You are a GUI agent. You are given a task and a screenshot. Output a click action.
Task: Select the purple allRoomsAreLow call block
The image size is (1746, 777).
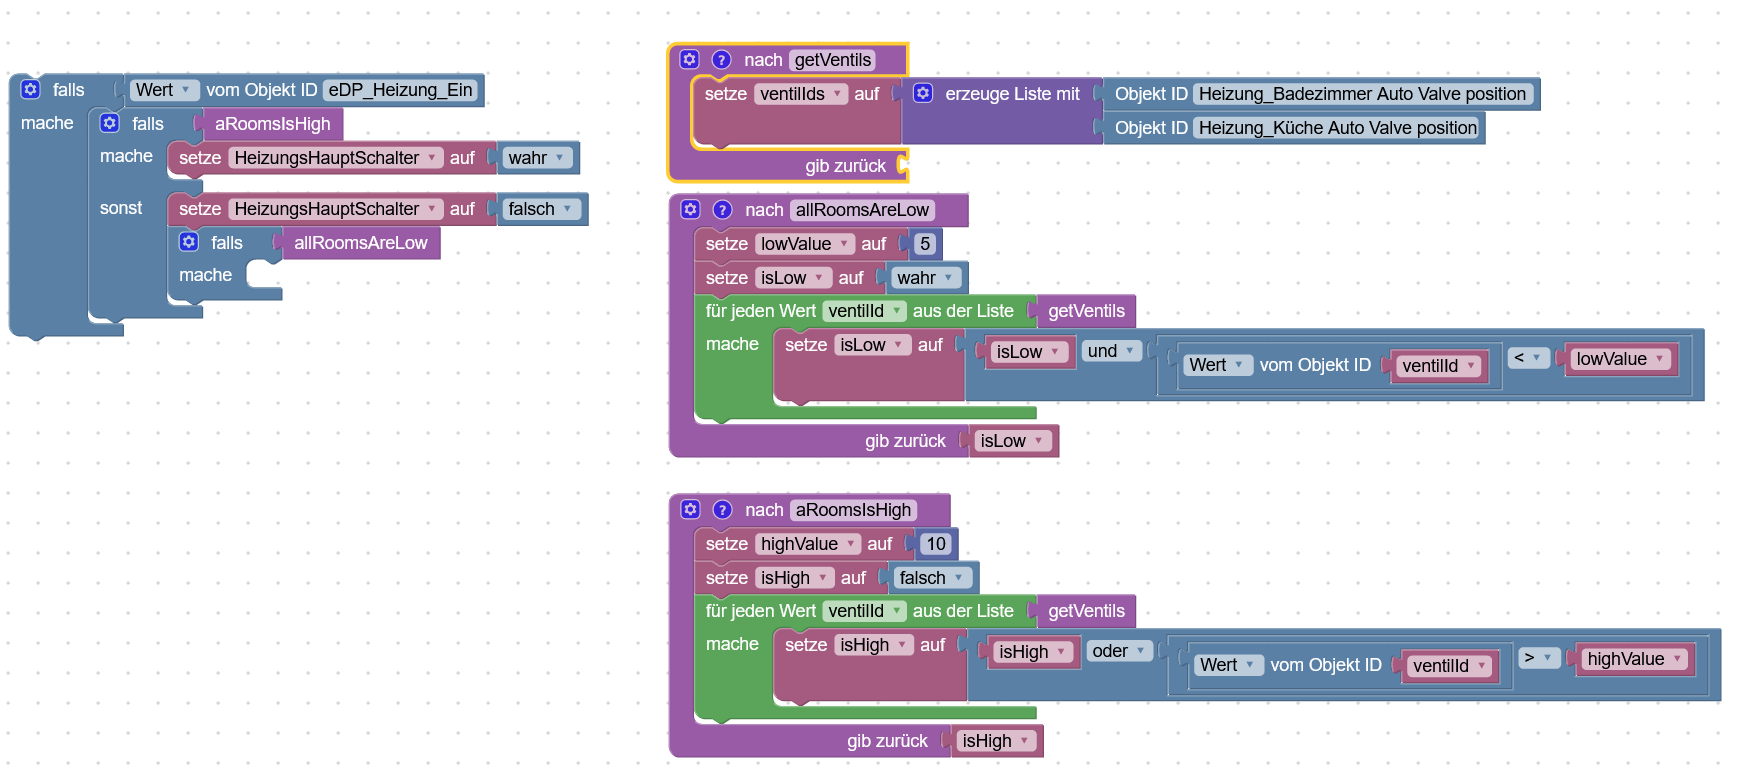point(361,243)
